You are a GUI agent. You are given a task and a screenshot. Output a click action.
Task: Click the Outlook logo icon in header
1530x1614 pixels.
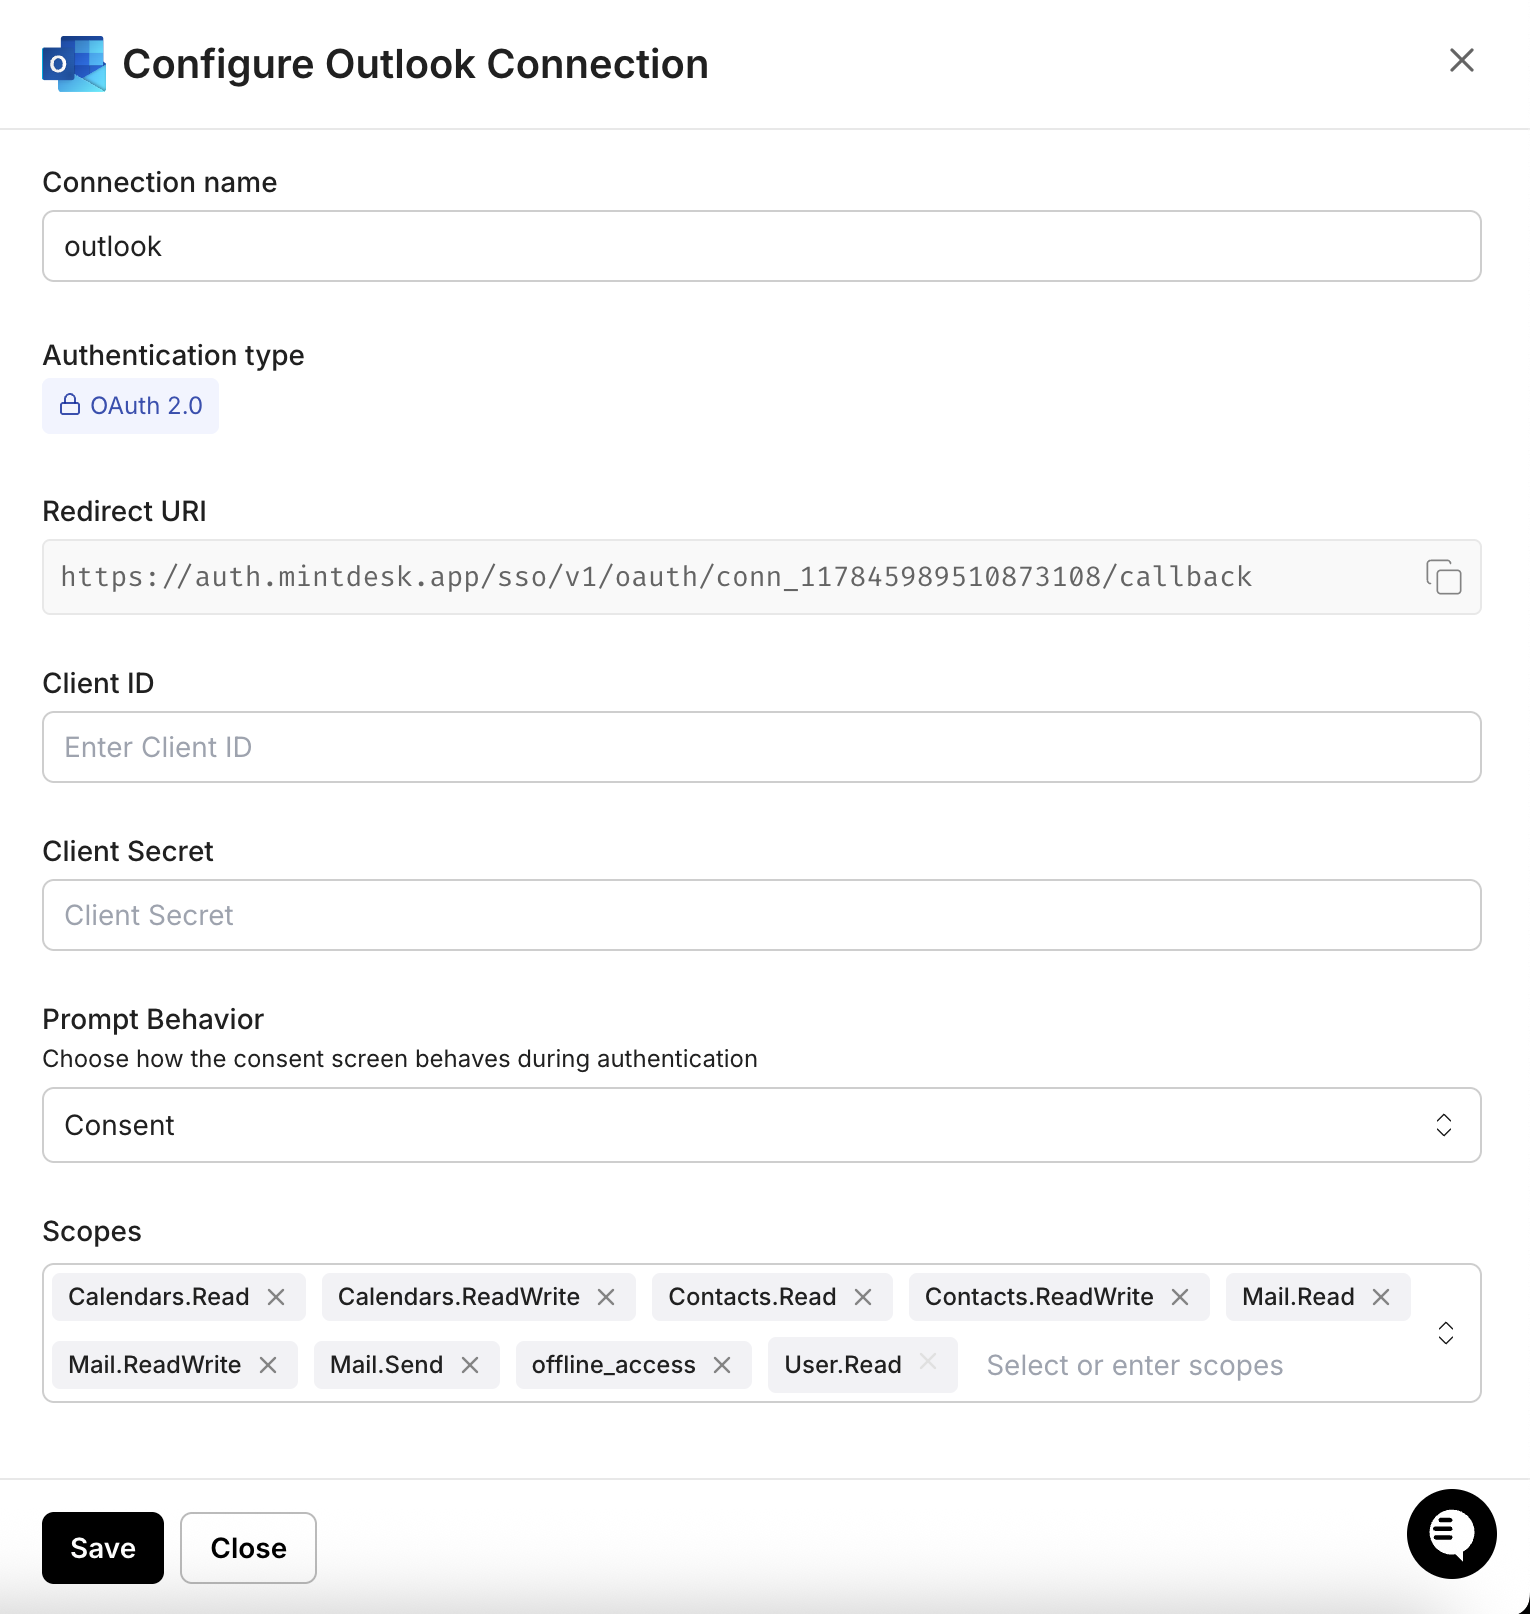click(72, 63)
